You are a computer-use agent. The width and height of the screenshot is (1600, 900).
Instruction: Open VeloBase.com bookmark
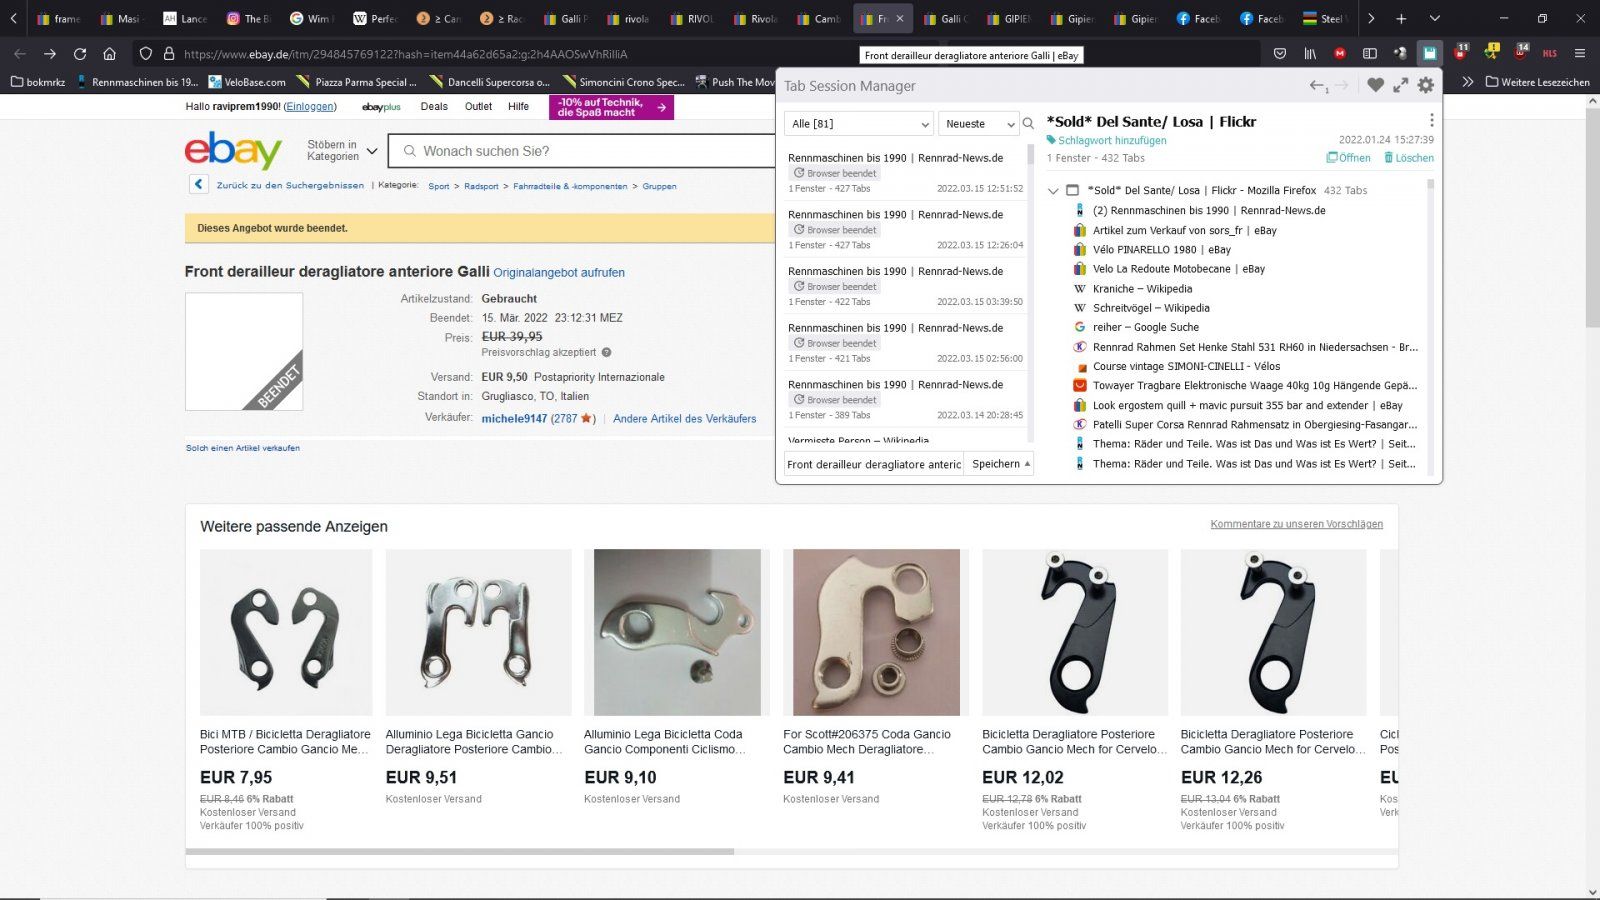coord(247,82)
